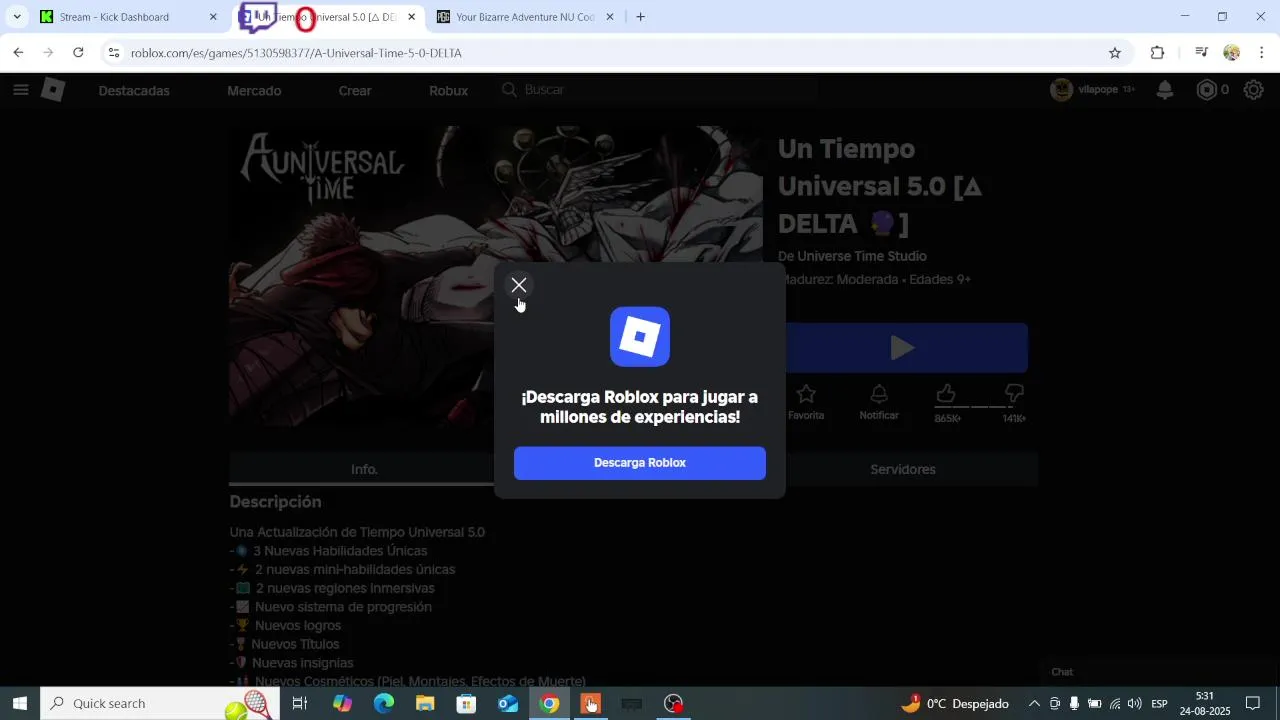The image size is (1280, 720).
Task: View site information icon in address bar
Action: point(114,53)
